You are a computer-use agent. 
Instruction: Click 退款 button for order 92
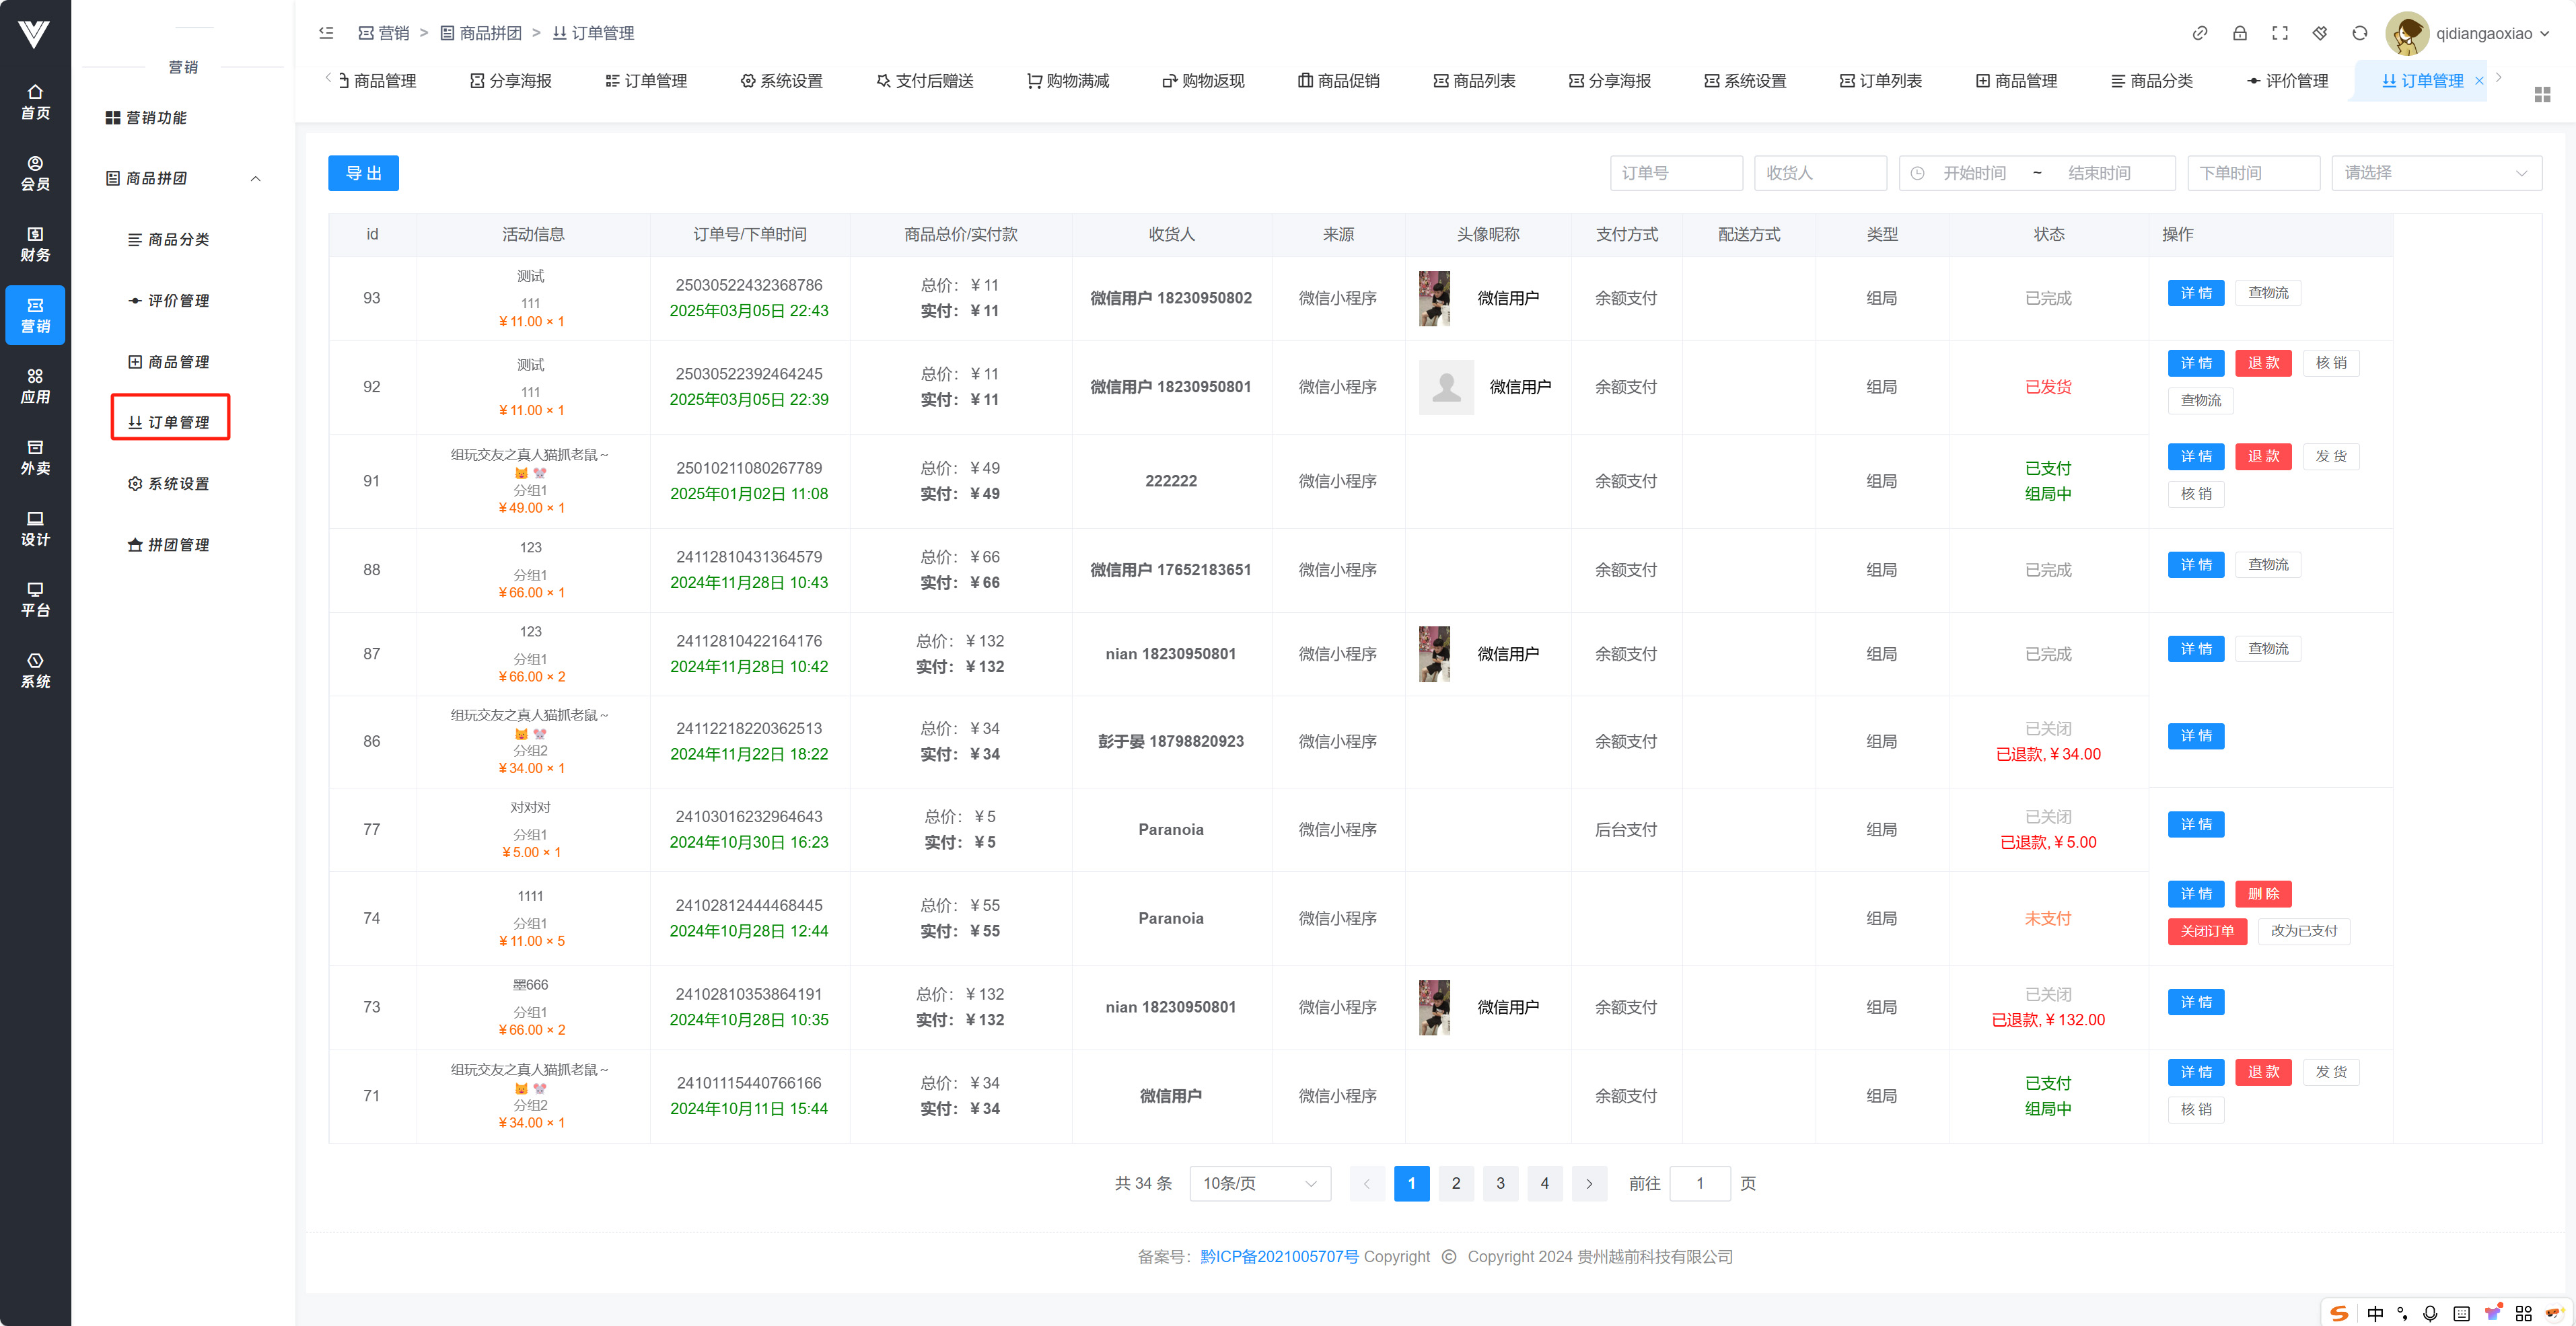(2262, 362)
